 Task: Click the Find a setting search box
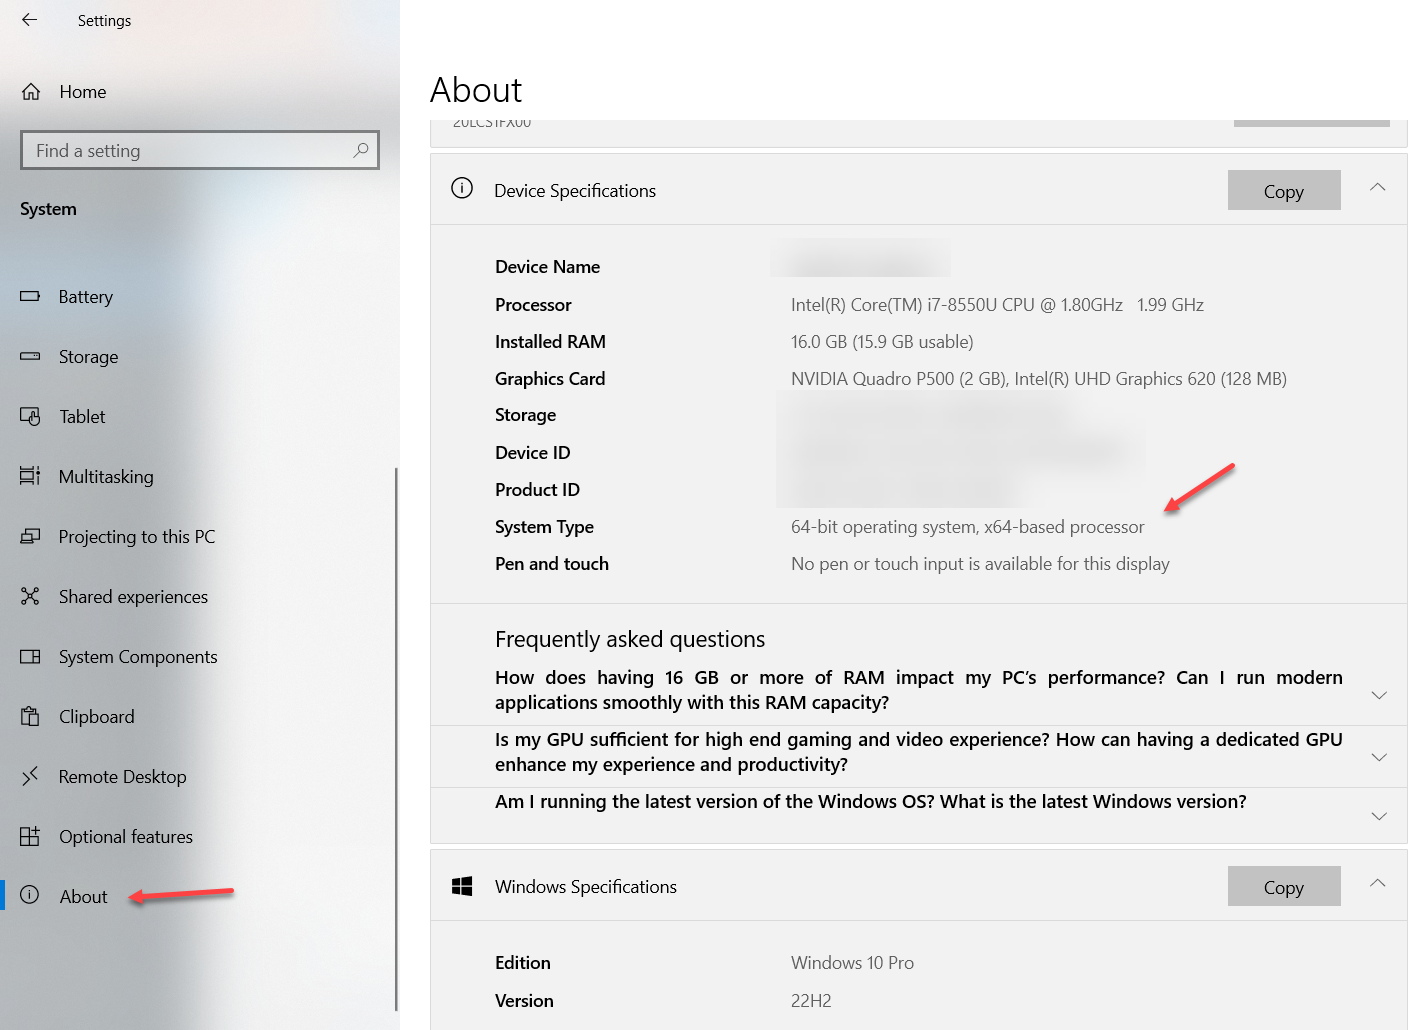[x=185, y=151]
